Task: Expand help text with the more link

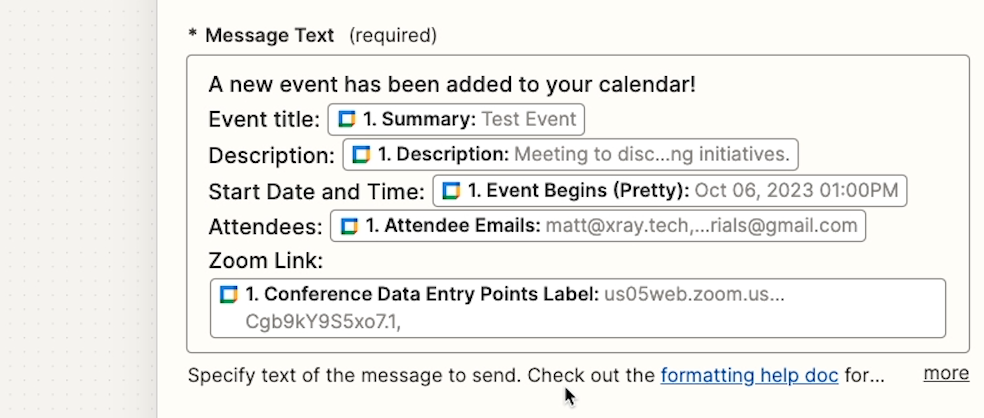Action: click(x=946, y=373)
